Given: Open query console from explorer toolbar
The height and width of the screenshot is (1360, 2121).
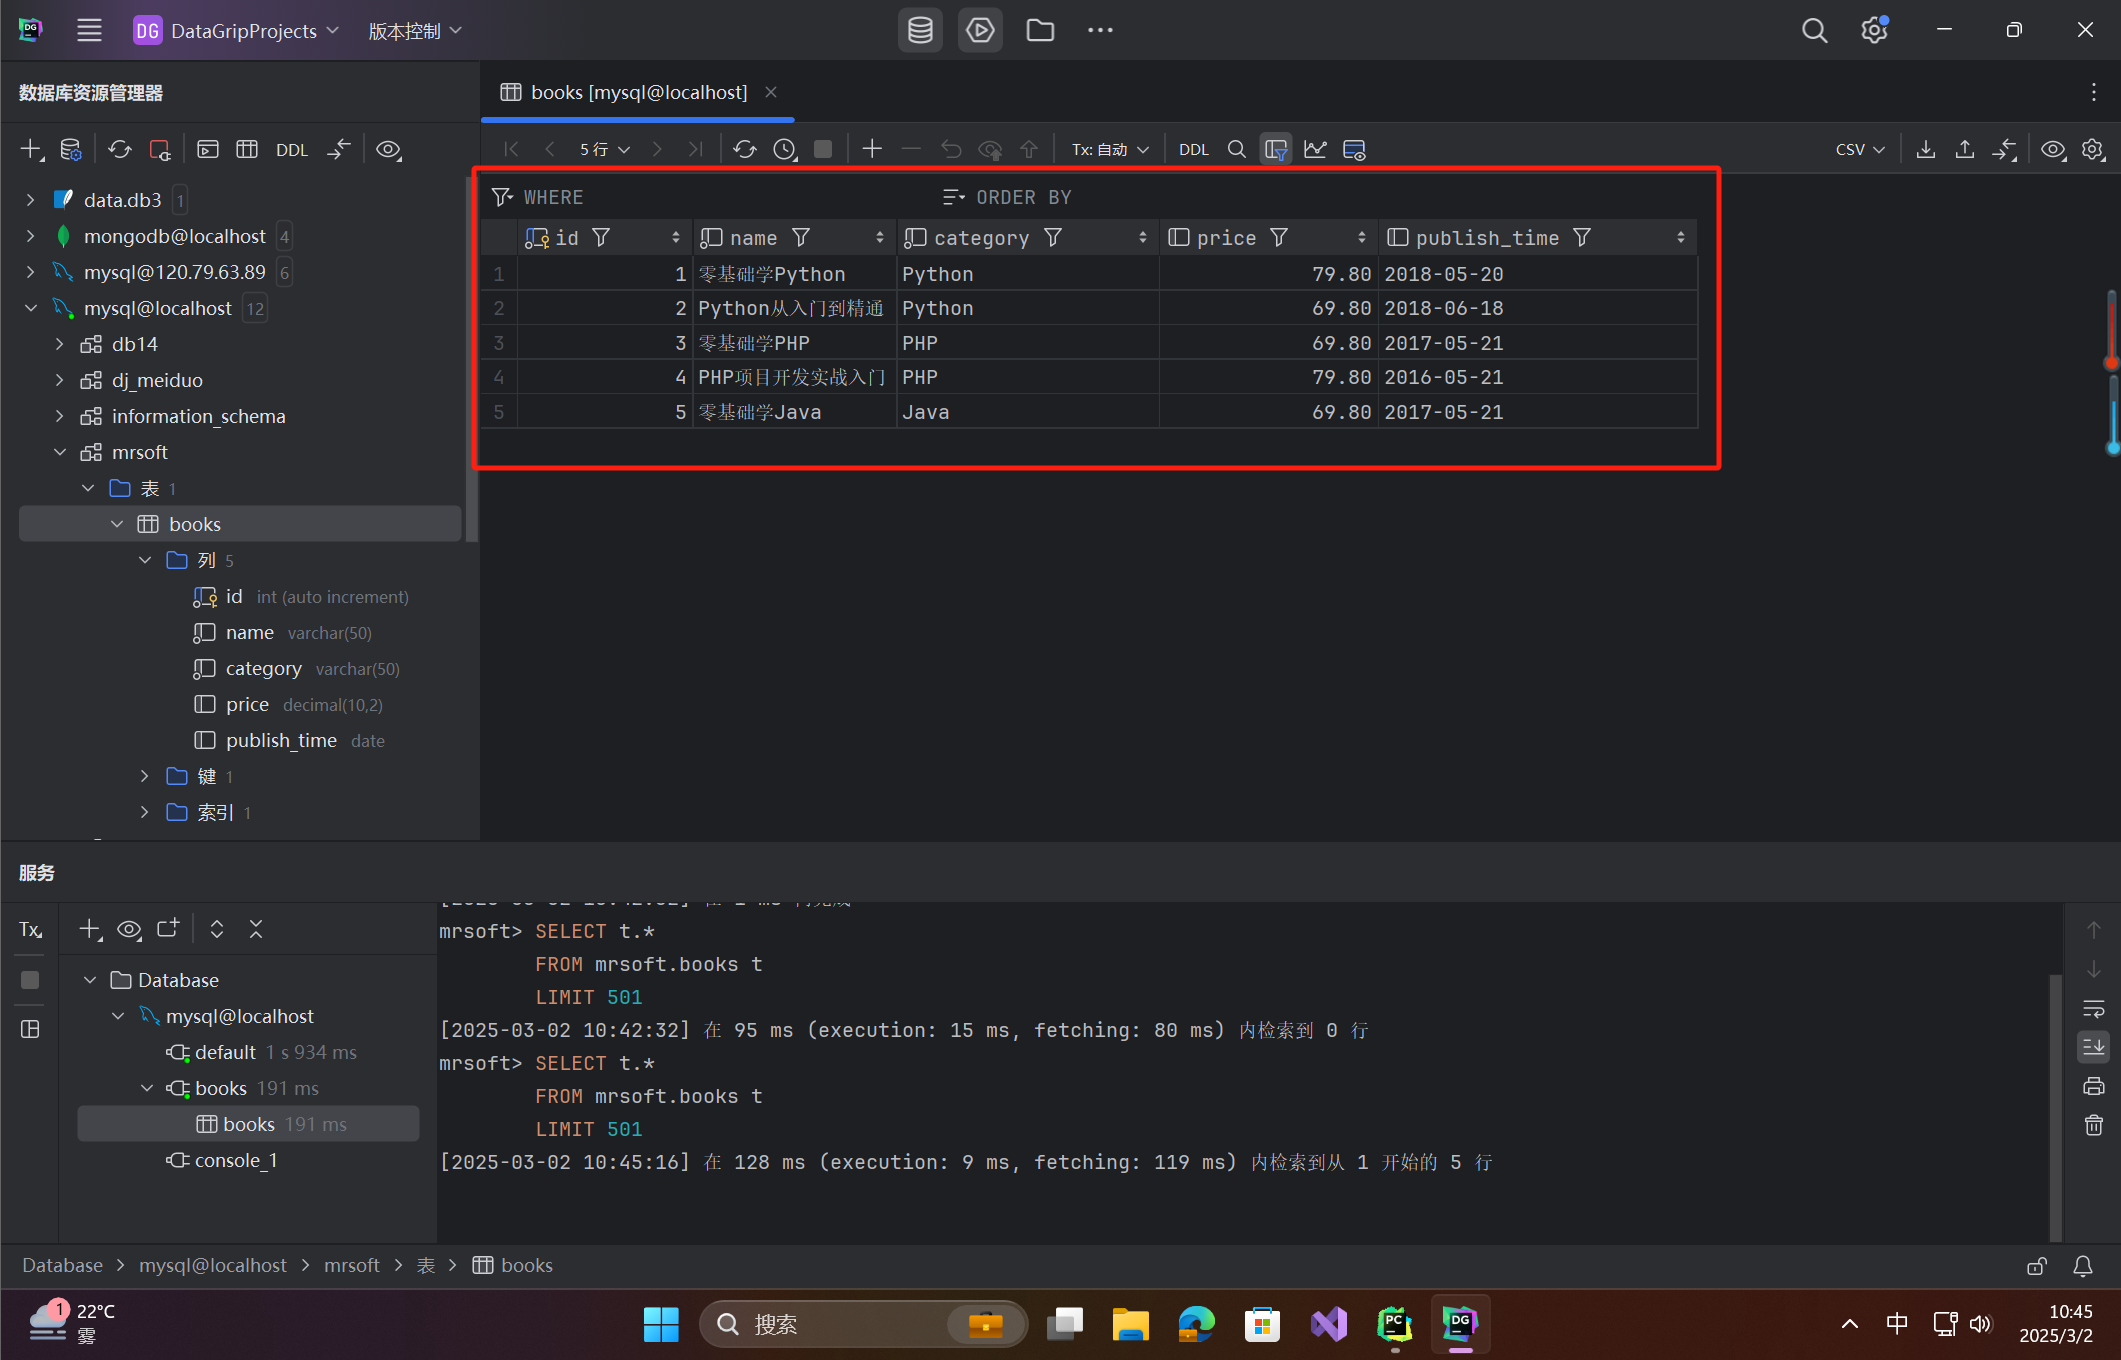Looking at the screenshot, I should click(x=208, y=150).
